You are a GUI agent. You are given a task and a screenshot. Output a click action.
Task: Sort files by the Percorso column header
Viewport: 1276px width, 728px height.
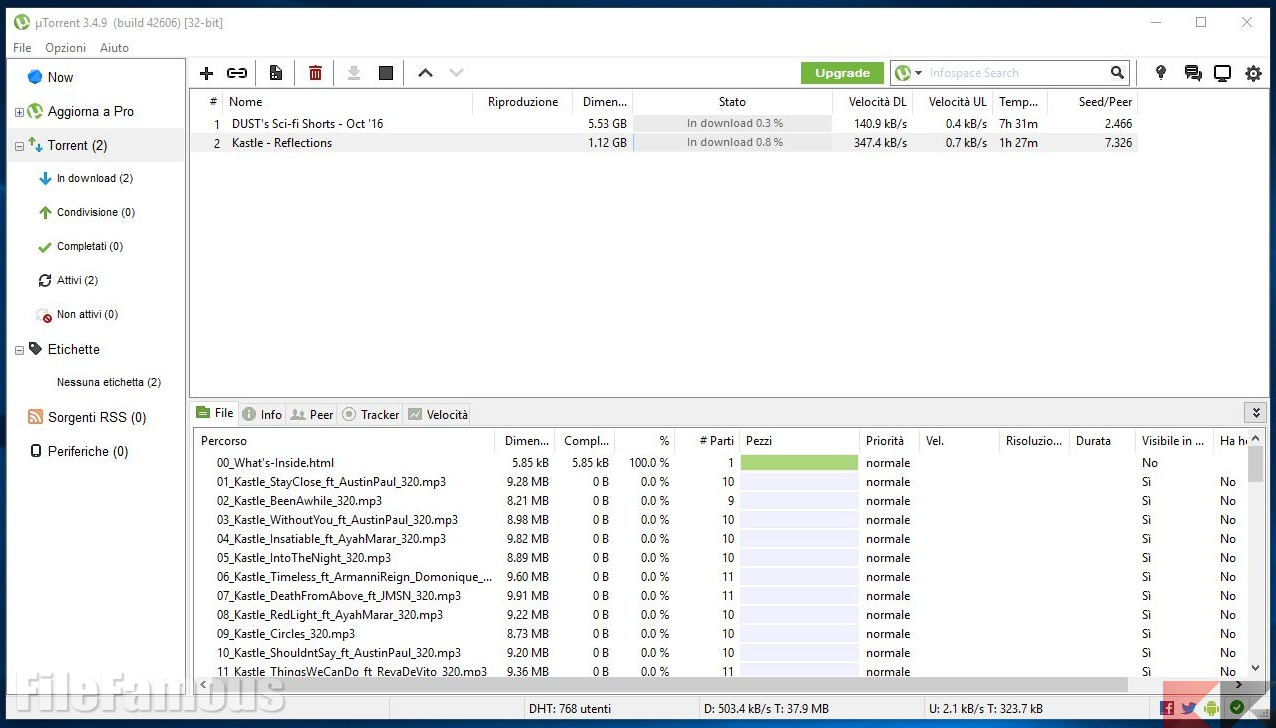coord(344,441)
